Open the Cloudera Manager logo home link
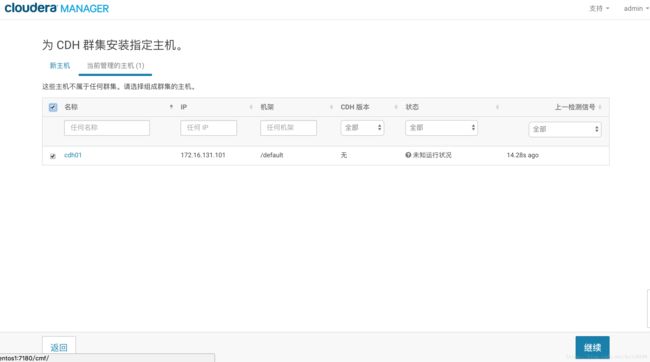 [57, 8]
